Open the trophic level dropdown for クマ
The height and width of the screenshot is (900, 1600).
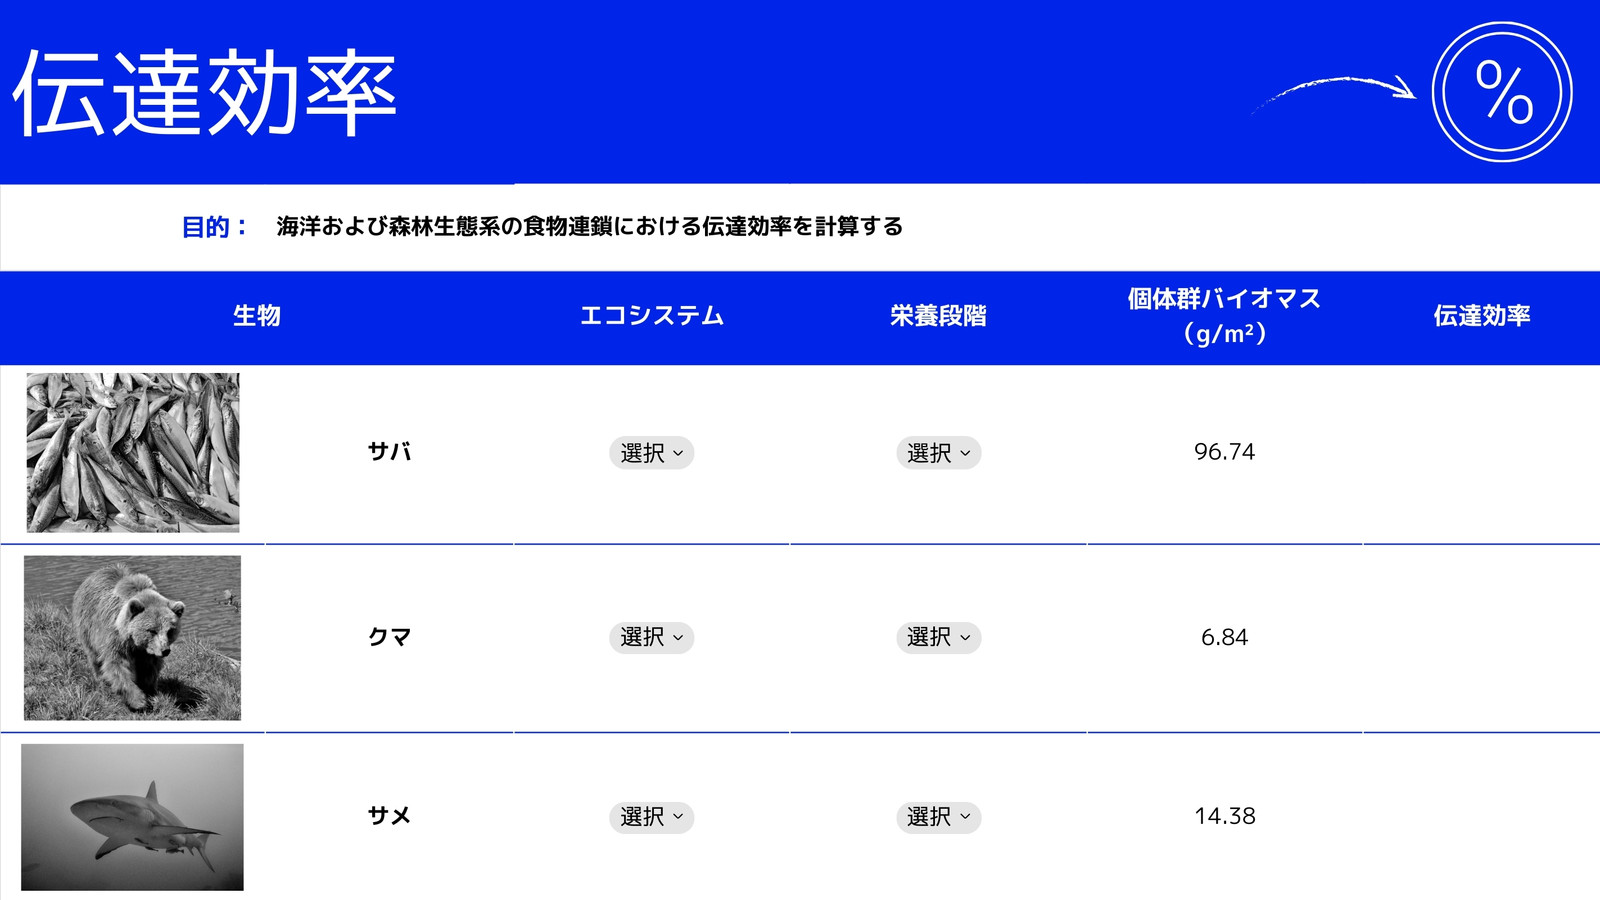[x=938, y=637]
